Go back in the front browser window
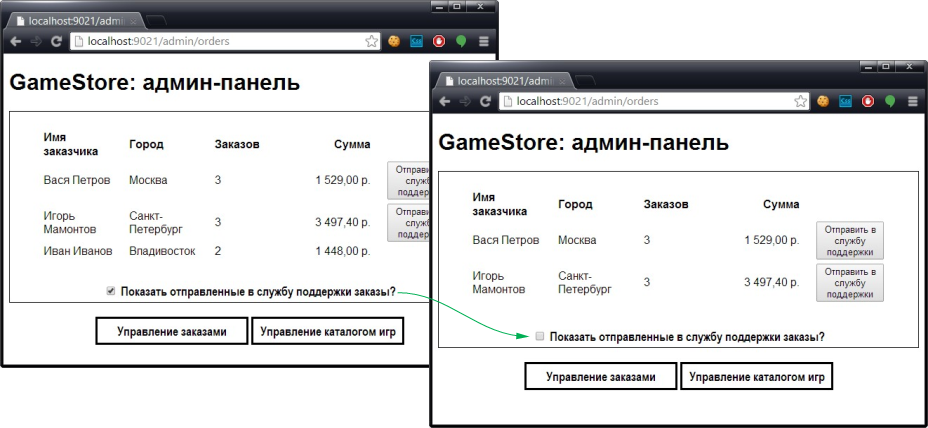Viewport: 928px width, 428px height. point(445,101)
